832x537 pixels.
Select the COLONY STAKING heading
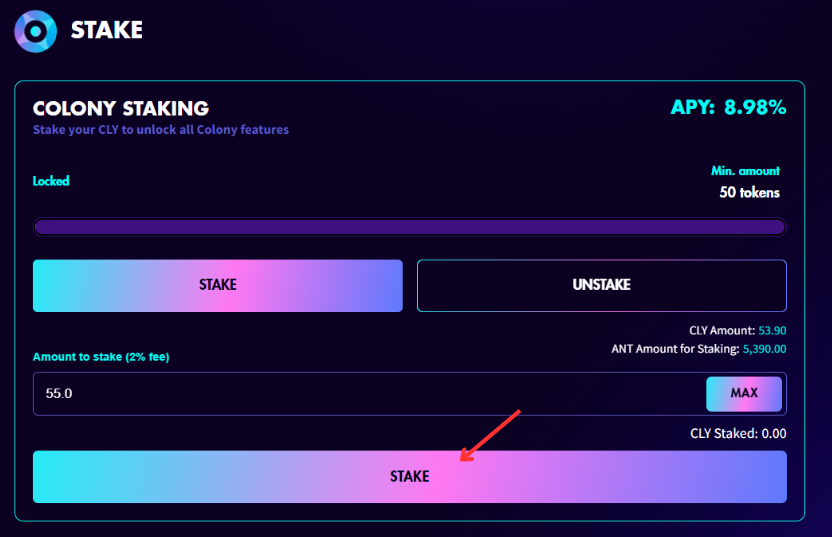pyautogui.click(x=121, y=108)
